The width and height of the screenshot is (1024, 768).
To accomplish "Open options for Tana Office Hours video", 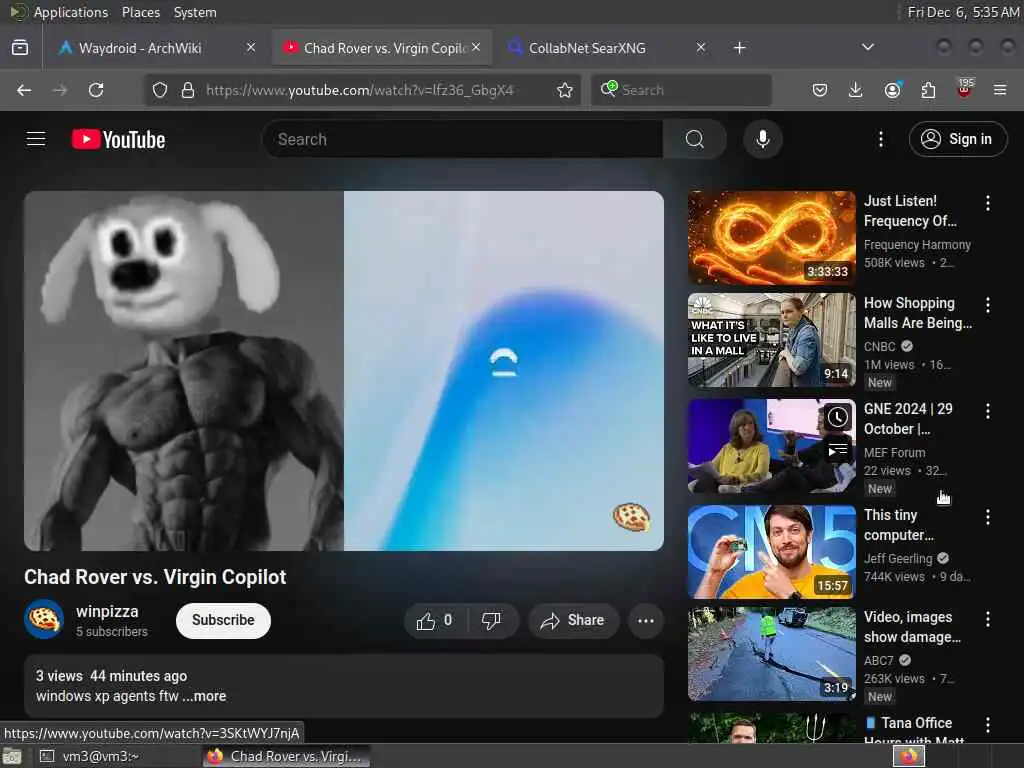I will [987, 724].
